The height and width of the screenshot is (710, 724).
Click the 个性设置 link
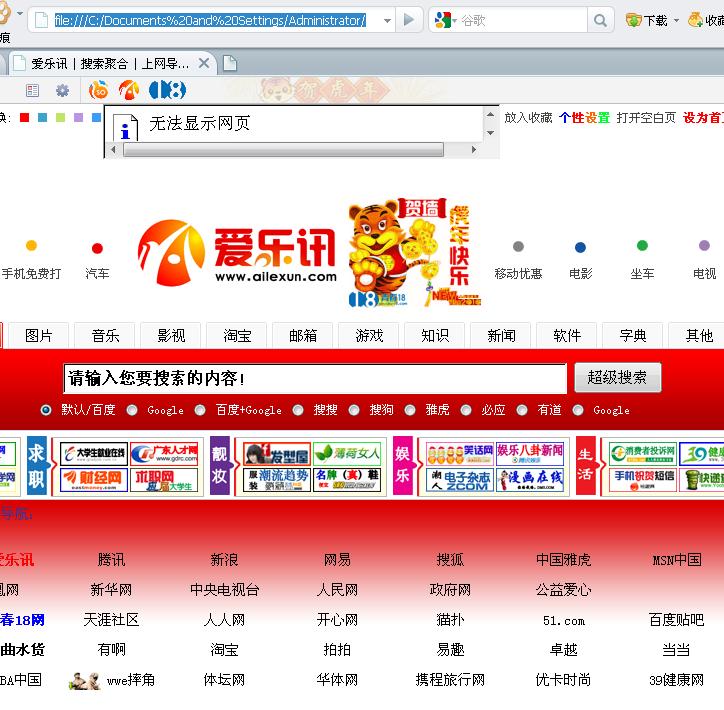pos(585,118)
